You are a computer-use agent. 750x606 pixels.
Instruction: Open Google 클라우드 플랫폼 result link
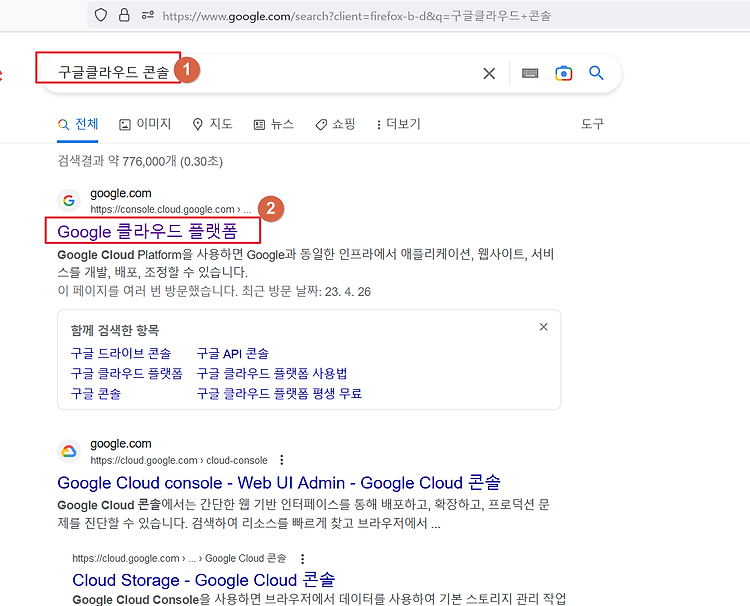147,231
